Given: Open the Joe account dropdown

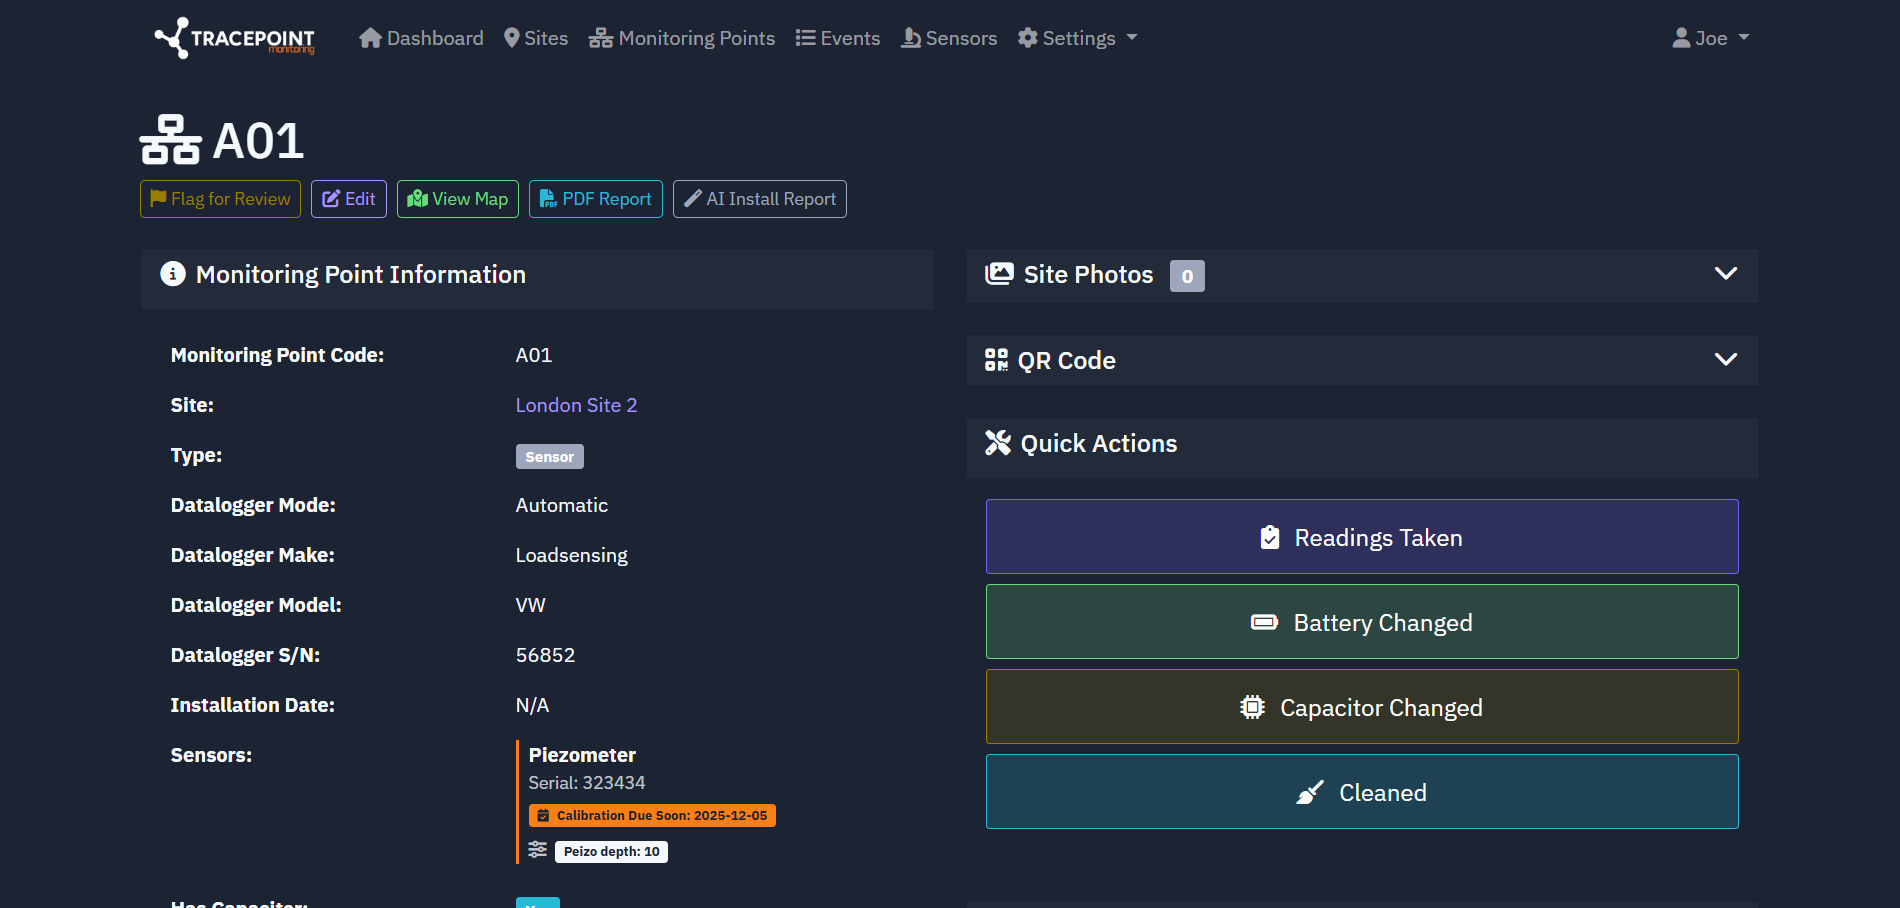Looking at the screenshot, I should 1710,37.
